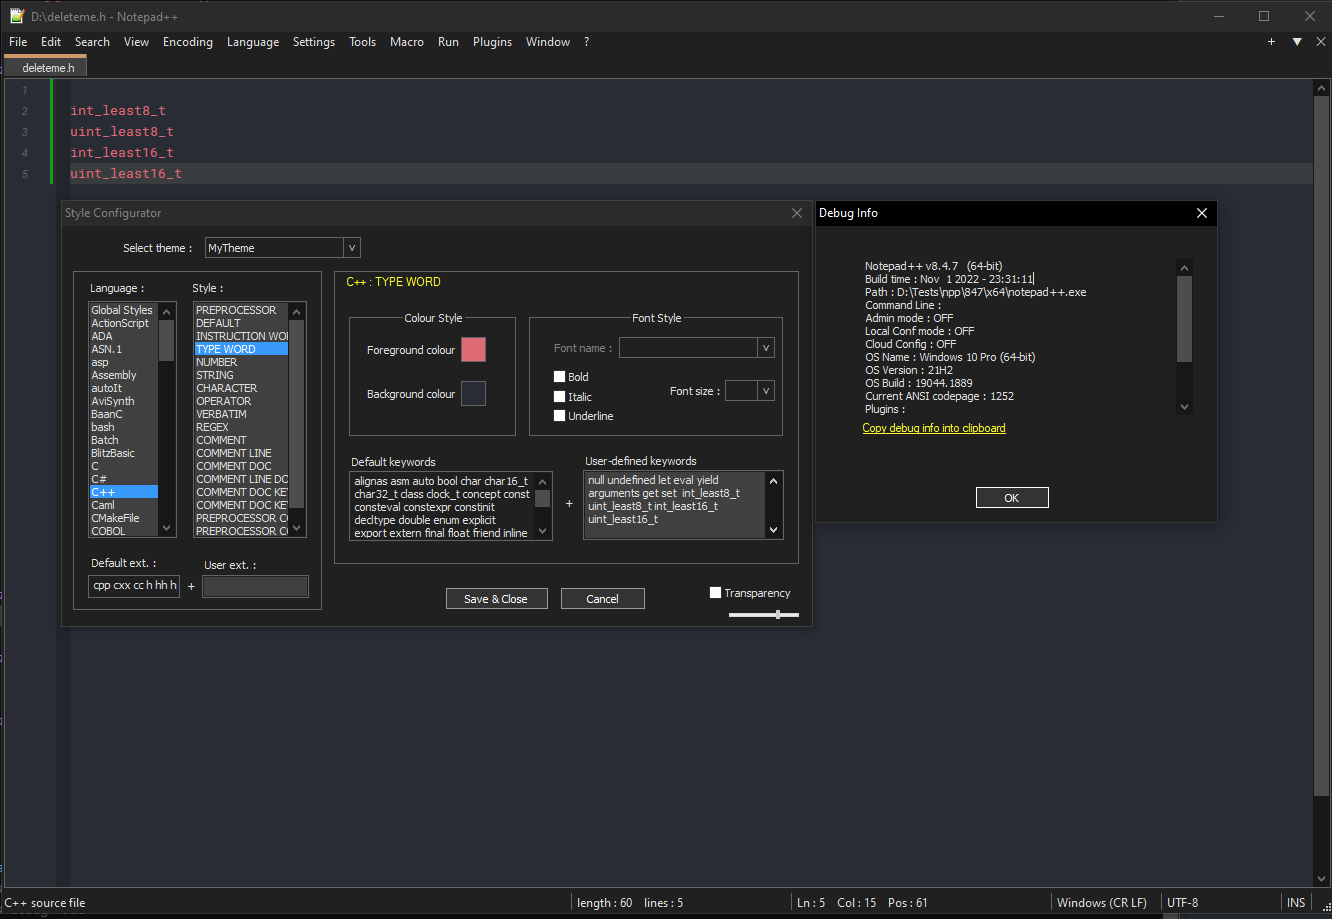Click Cancel in the Style Configurator

point(602,599)
